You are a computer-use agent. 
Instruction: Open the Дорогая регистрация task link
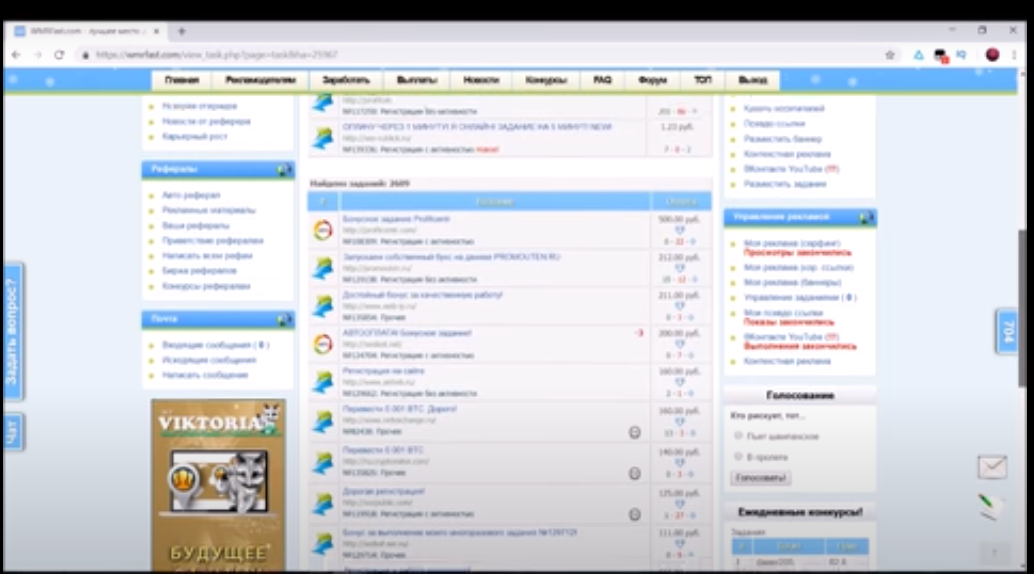click(x=383, y=492)
